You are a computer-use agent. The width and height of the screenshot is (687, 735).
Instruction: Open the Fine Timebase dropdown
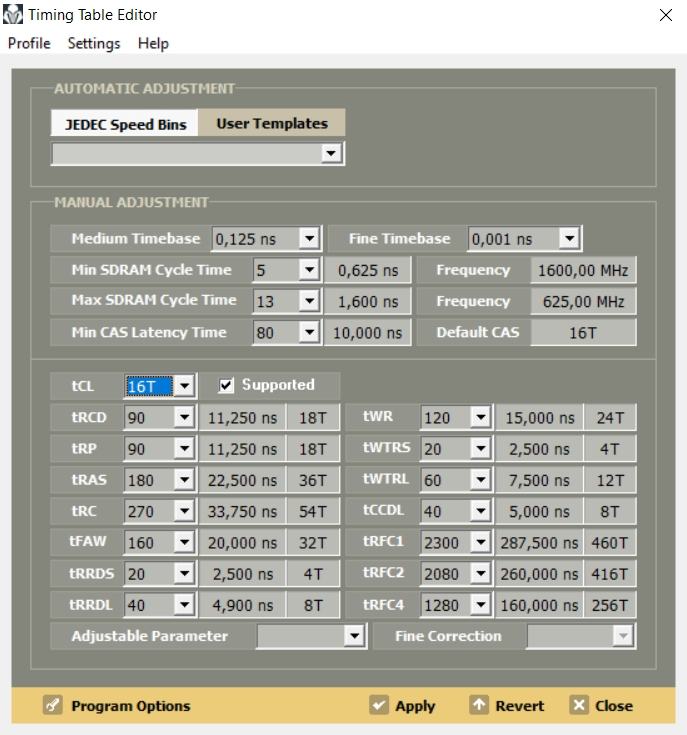569,238
